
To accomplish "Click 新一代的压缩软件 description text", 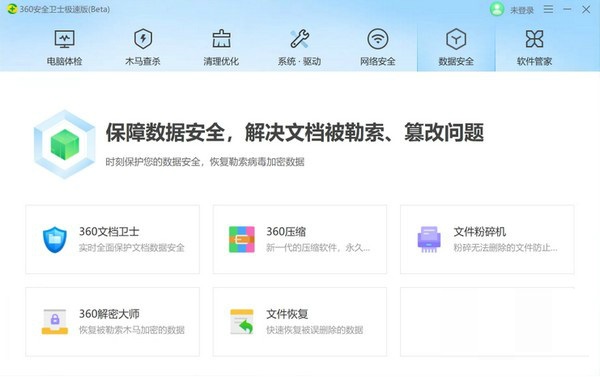I will pos(318,248).
